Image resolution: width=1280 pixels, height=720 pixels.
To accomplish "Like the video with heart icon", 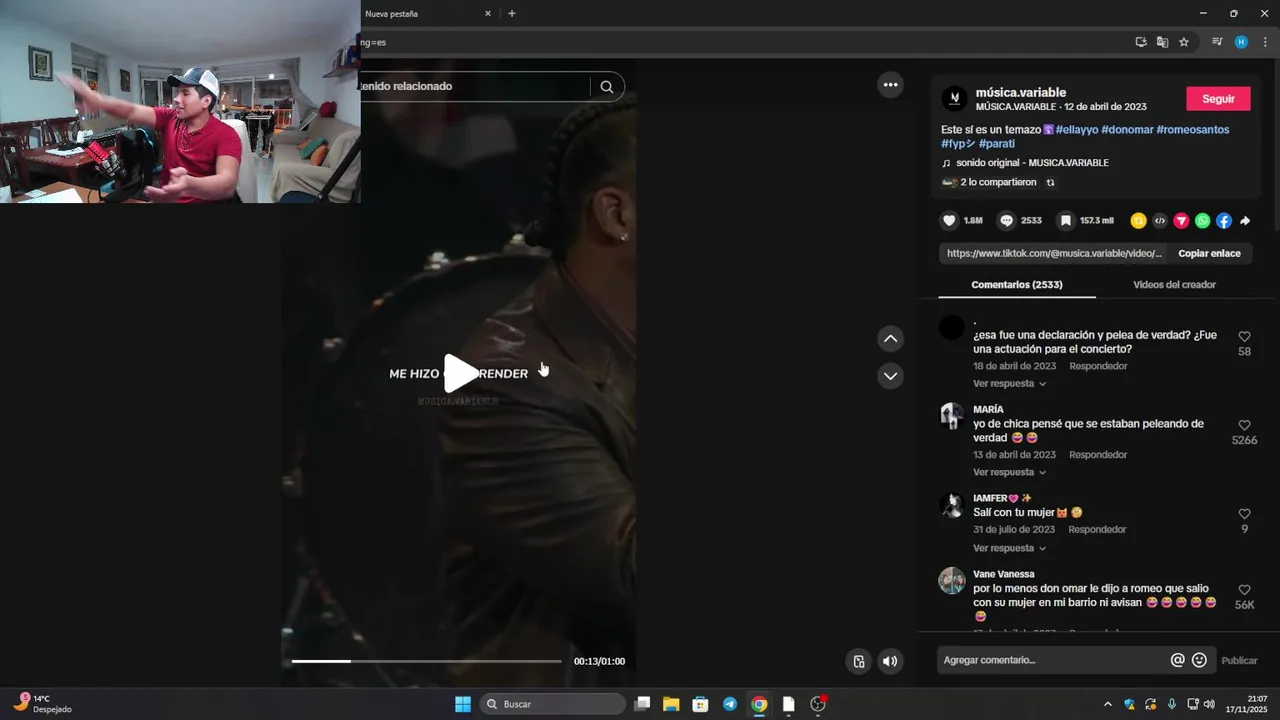I will click(949, 220).
